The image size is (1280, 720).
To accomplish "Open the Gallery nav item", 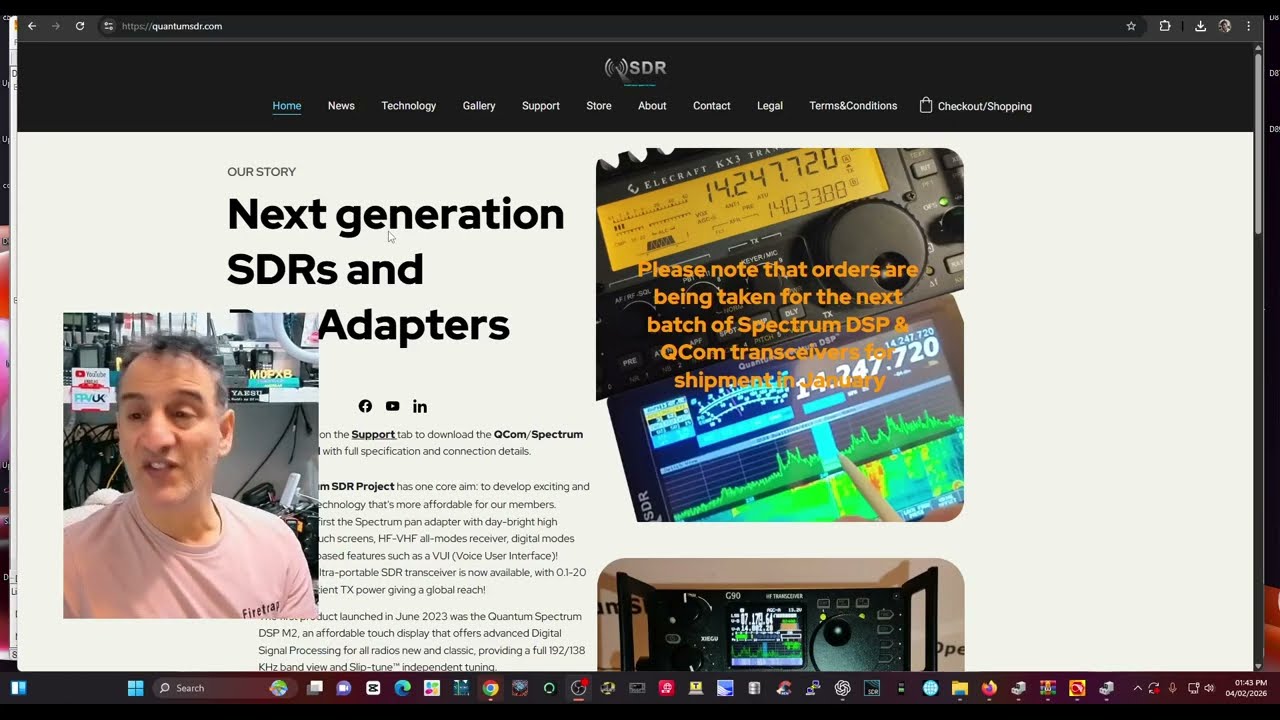I will point(479,106).
